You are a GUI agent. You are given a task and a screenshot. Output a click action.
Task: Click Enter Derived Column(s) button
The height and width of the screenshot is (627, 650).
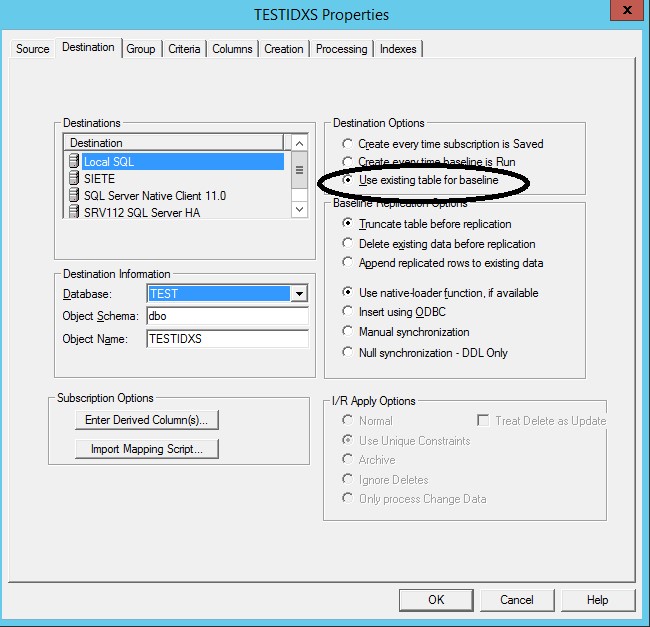146,420
